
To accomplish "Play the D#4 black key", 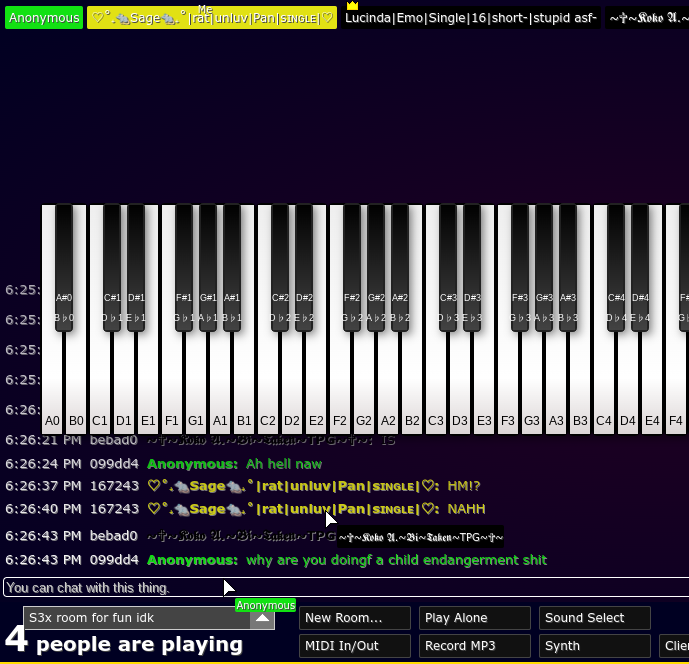I will [640, 268].
